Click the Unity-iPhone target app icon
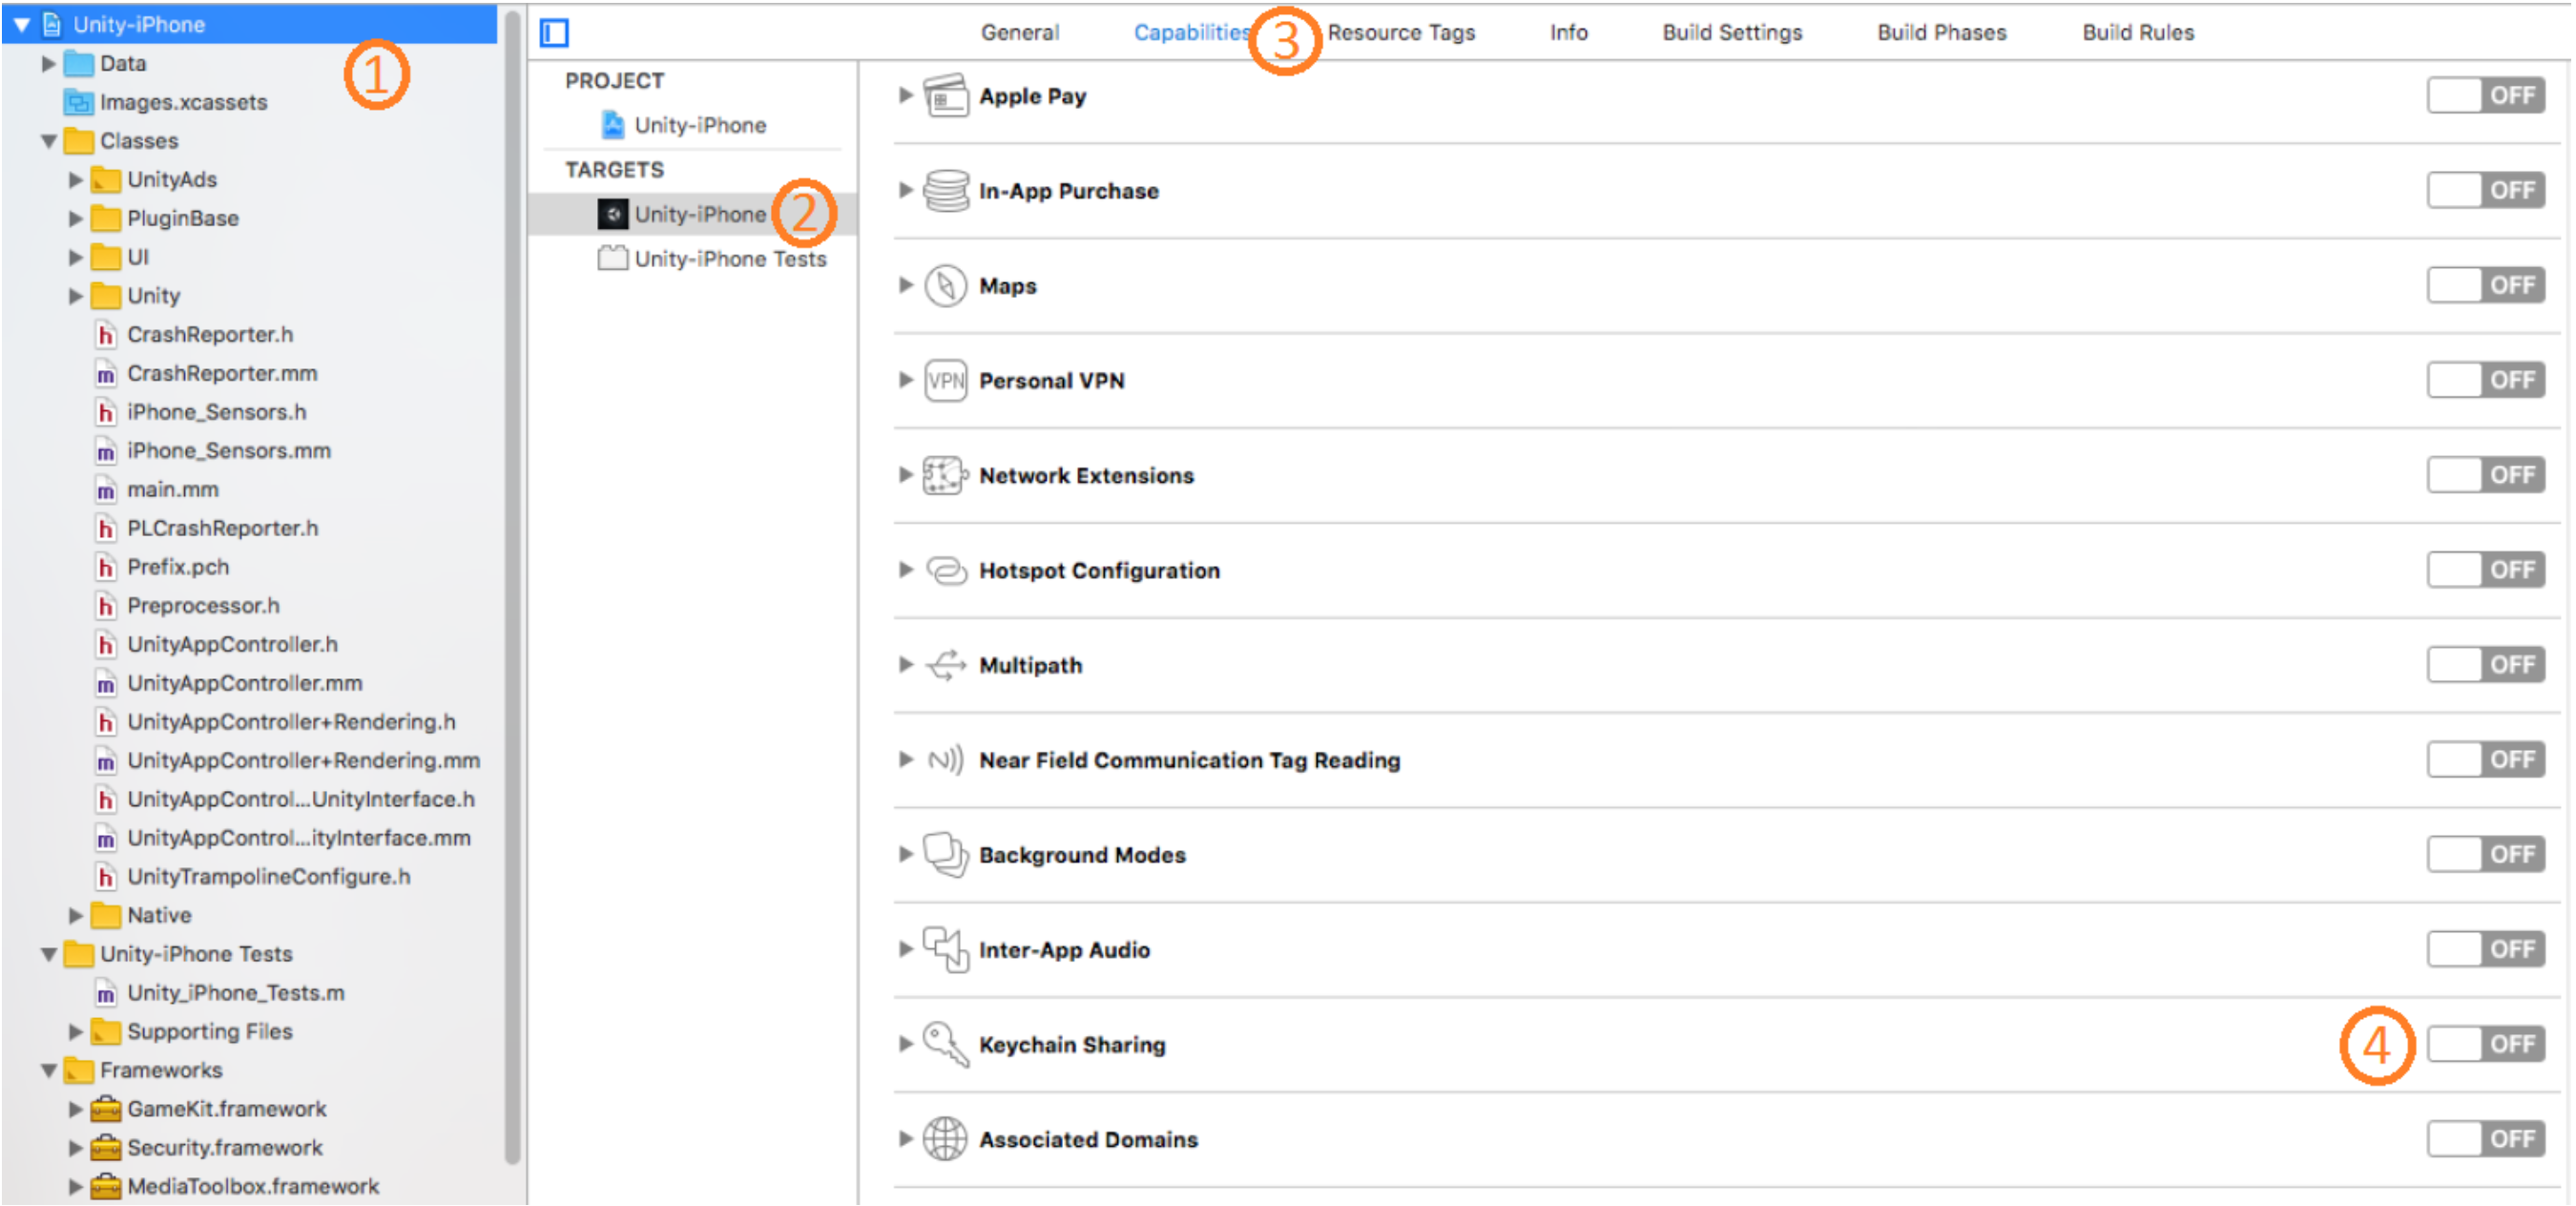The height and width of the screenshot is (1206, 2576). click(x=613, y=214)
